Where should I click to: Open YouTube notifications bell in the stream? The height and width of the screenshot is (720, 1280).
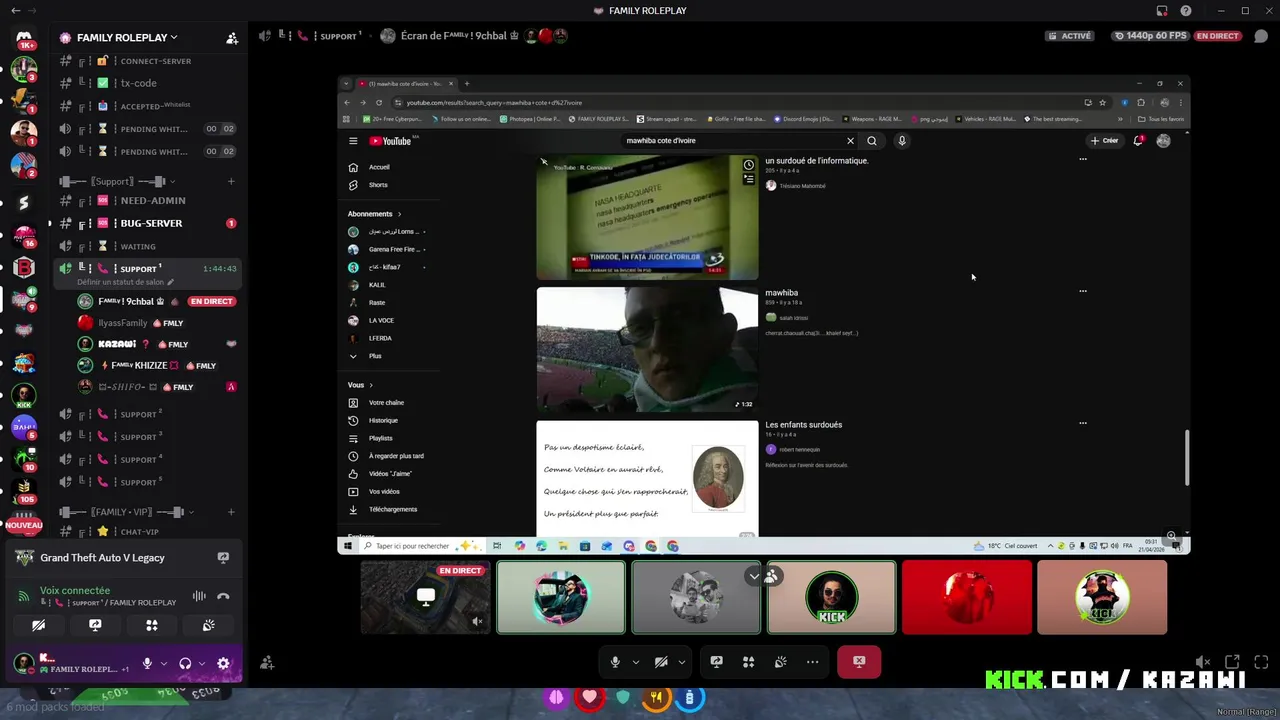tap(1138, 141)
